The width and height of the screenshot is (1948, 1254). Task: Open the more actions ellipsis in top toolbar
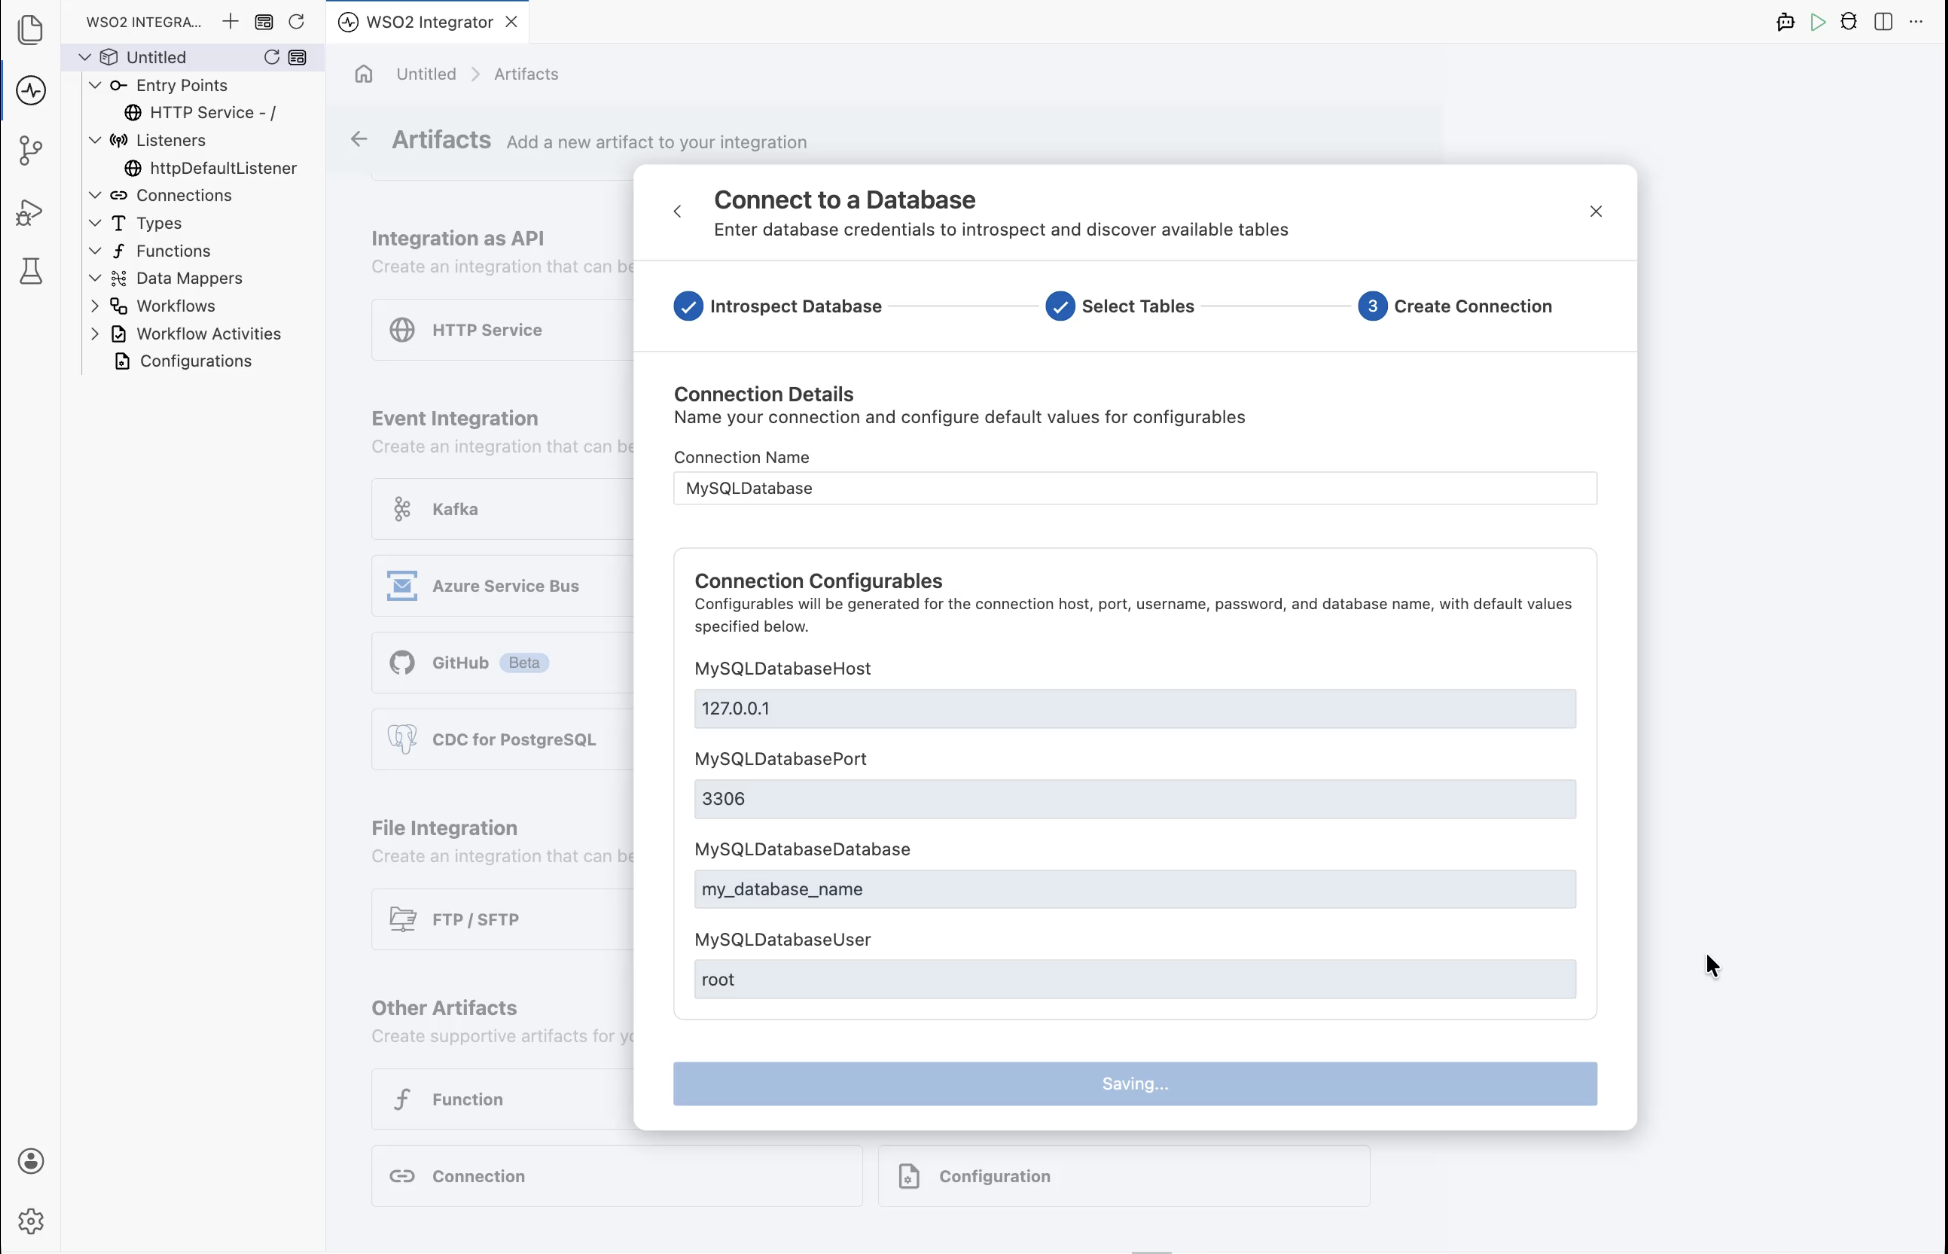pyautogui.click(x=1916, y=22)
